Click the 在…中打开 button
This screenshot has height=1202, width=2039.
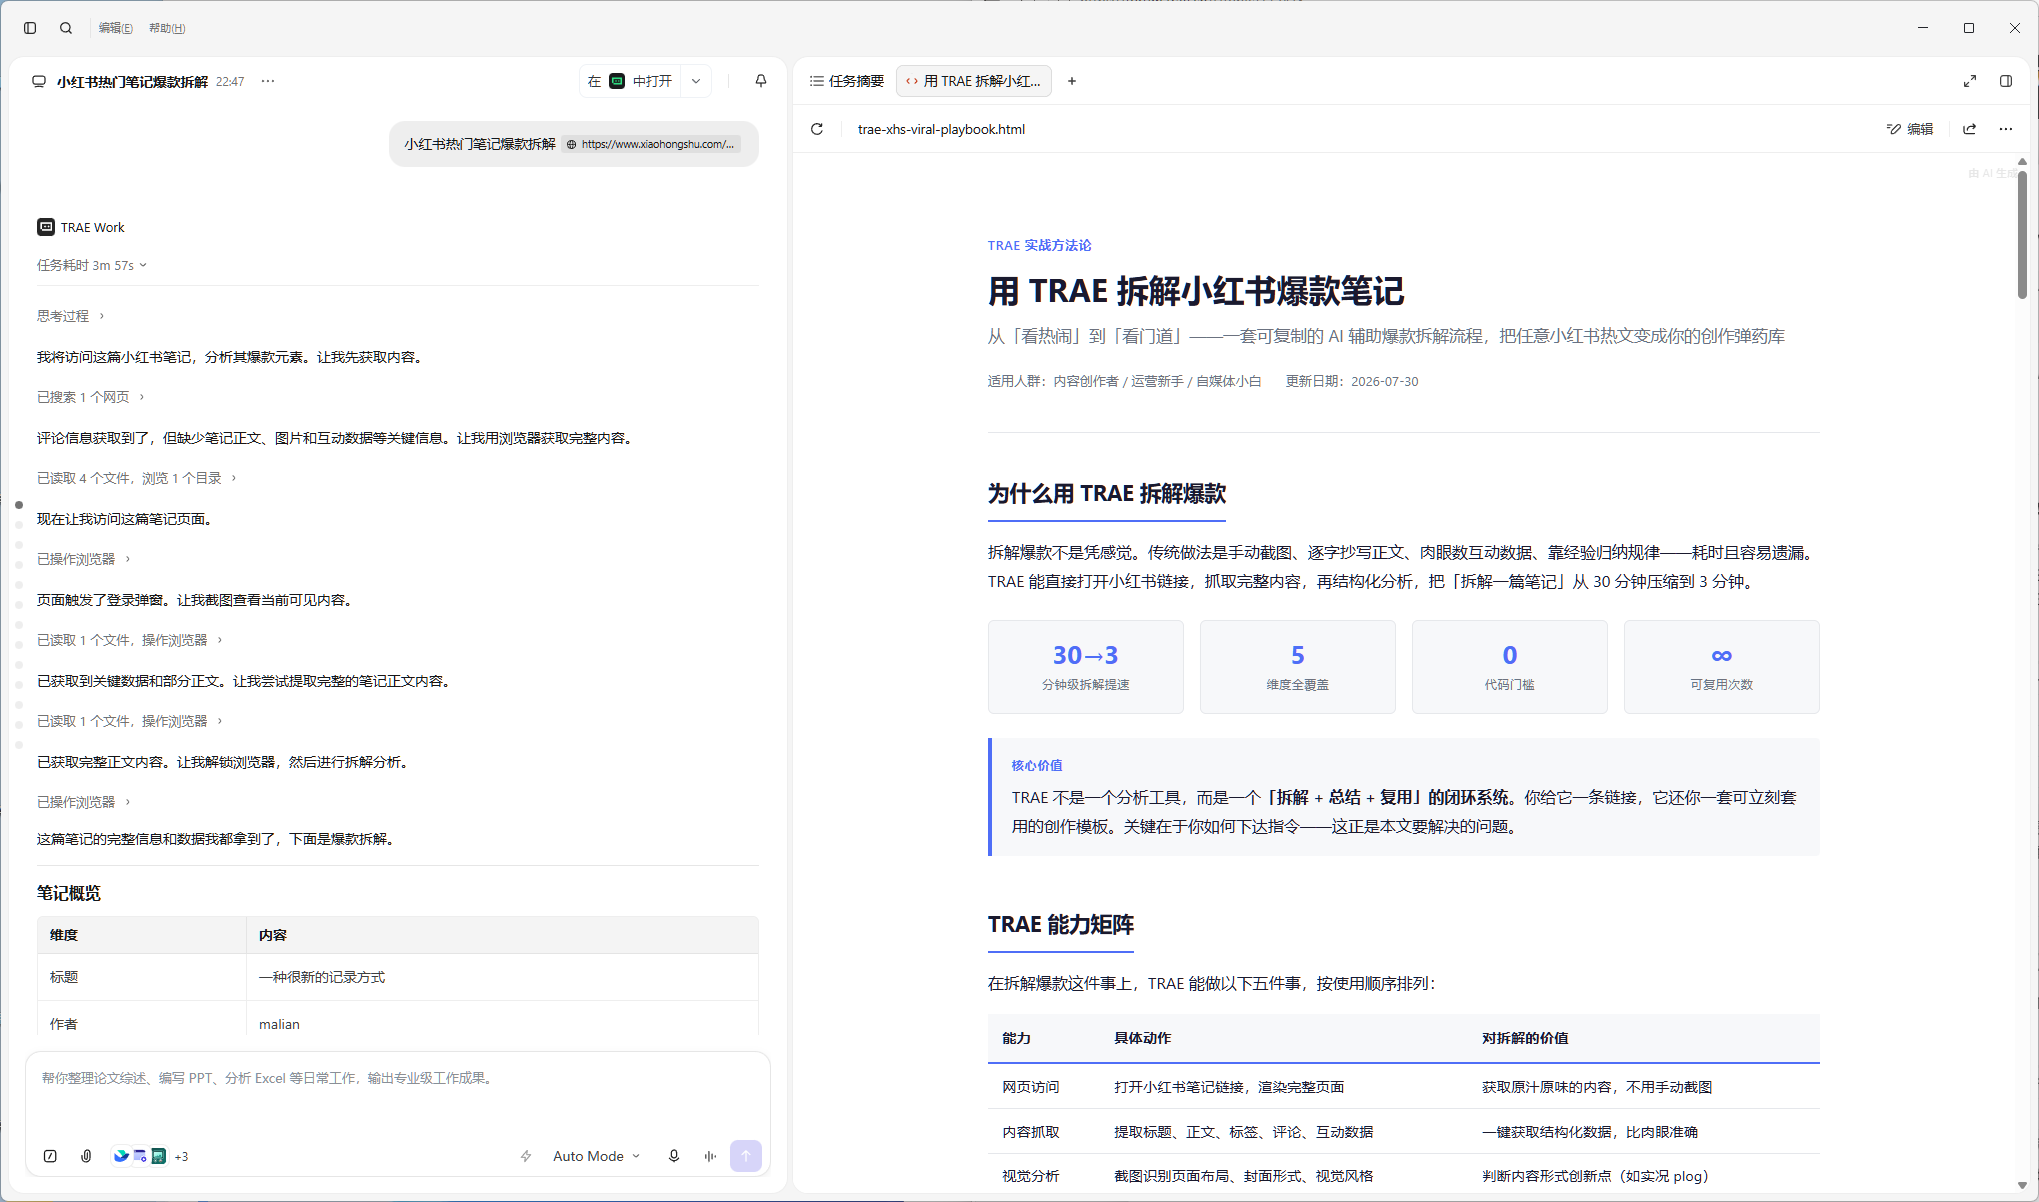[x=631, y=81]
